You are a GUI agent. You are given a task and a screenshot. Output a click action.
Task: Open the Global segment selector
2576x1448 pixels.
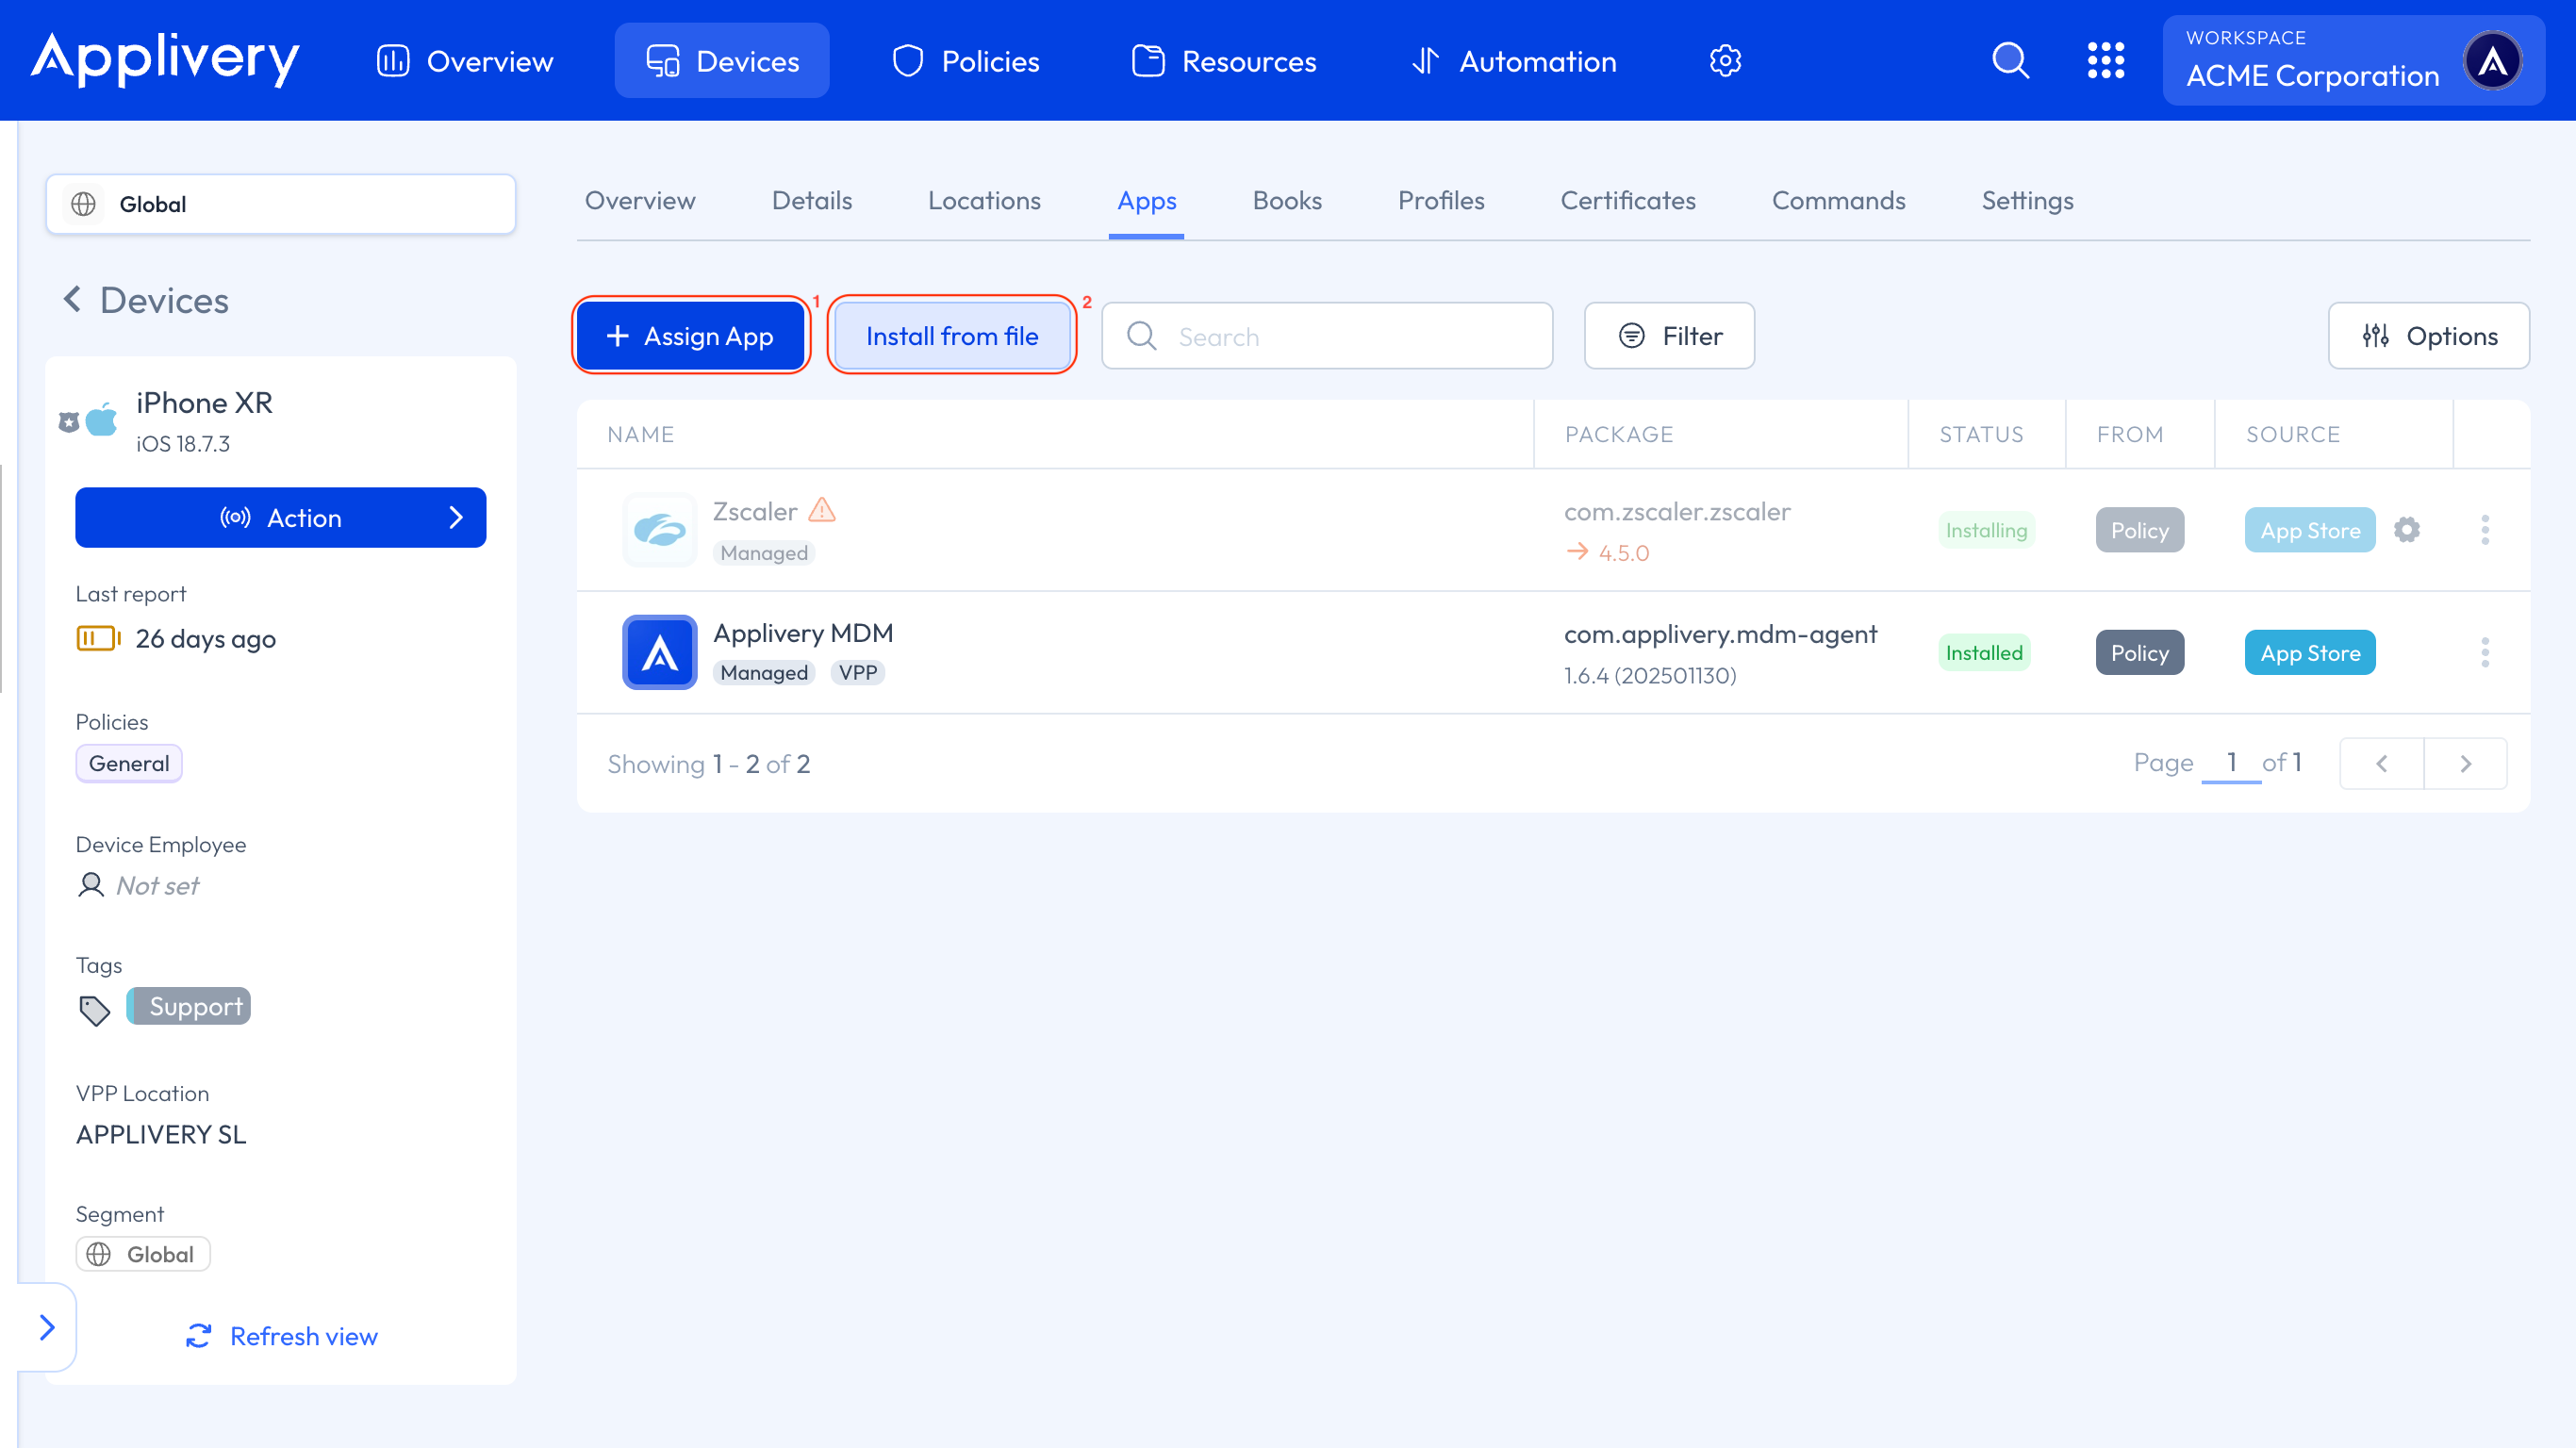point(280,204)
